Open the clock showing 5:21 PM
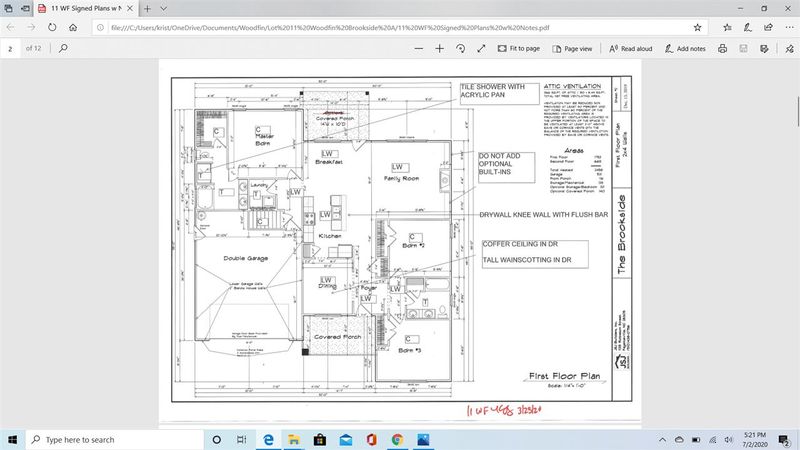This screenshot has height=450, width=800. [755, 439]
